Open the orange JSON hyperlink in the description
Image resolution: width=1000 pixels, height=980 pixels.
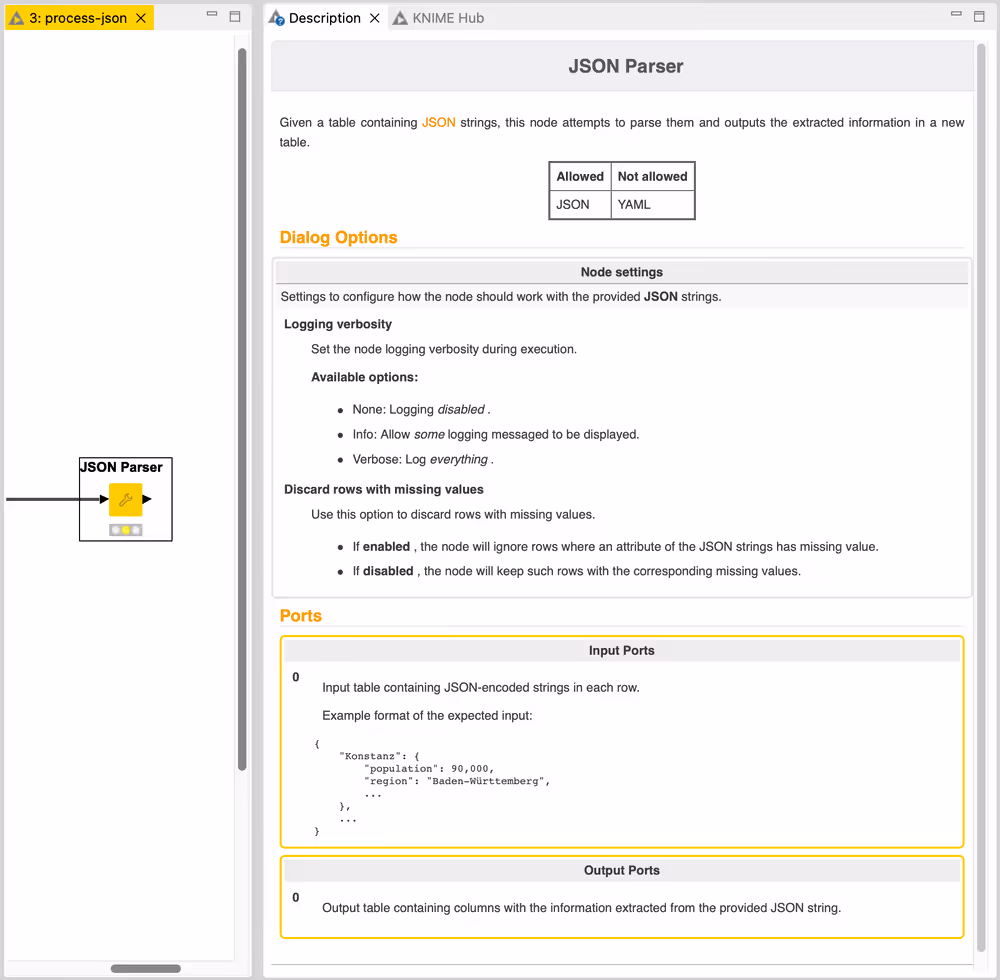coord(438,122)
